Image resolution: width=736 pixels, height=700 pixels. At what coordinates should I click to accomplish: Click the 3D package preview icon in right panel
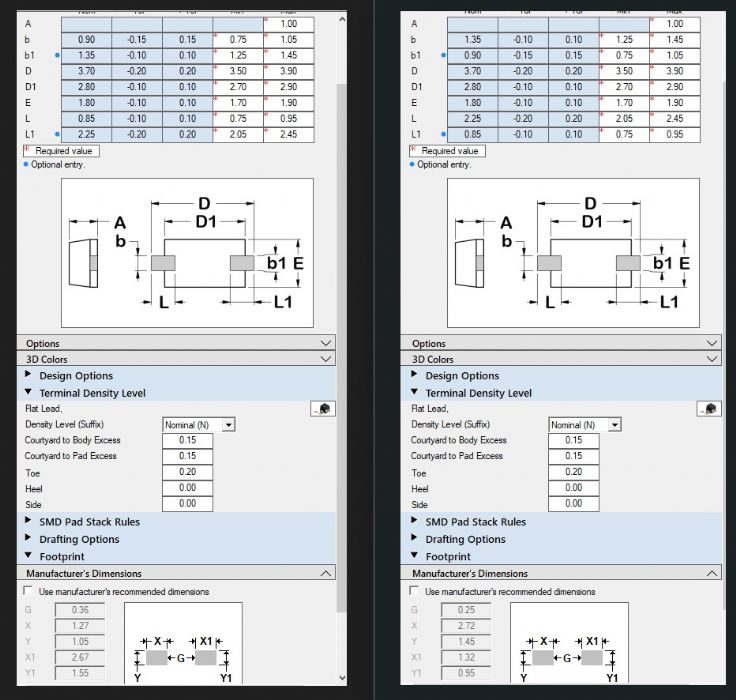click(709, 409)
